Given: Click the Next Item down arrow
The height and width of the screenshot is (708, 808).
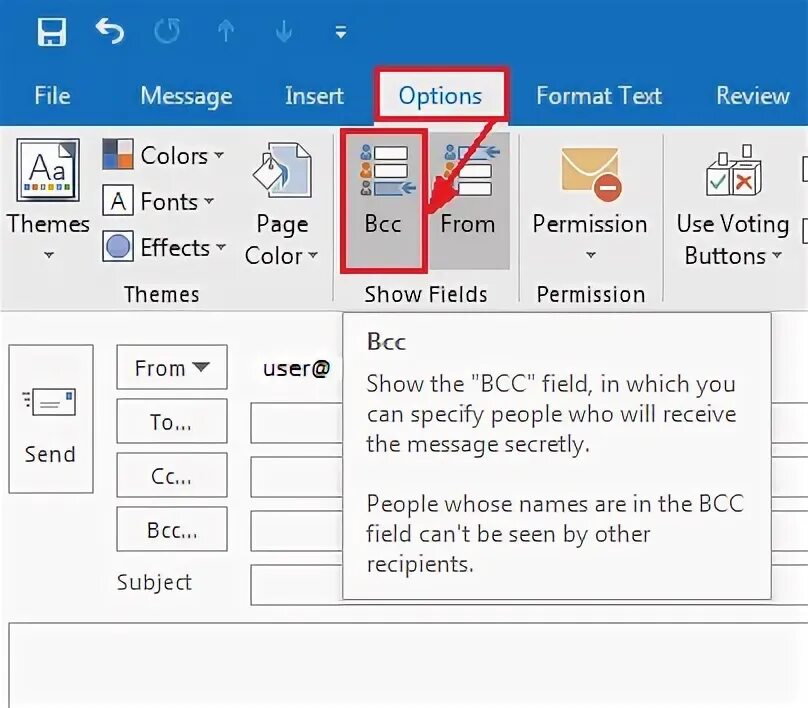Looking at the screenshot, I should 283,32.
